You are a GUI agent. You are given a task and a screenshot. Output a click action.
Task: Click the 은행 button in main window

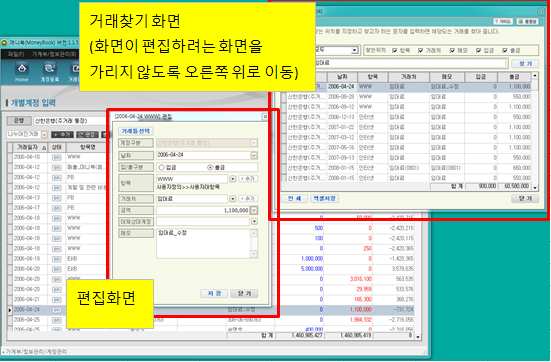tap(19, 121)
